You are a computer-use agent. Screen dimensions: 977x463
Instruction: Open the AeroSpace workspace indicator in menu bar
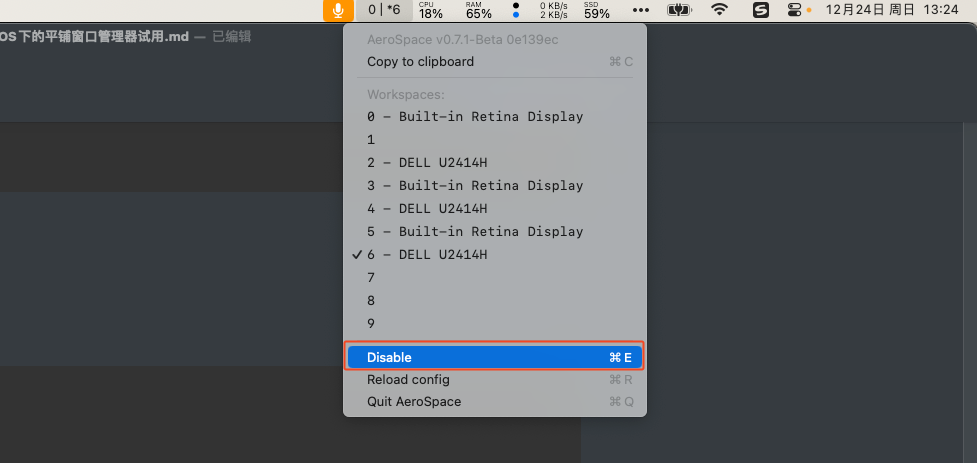coord(384,10)
